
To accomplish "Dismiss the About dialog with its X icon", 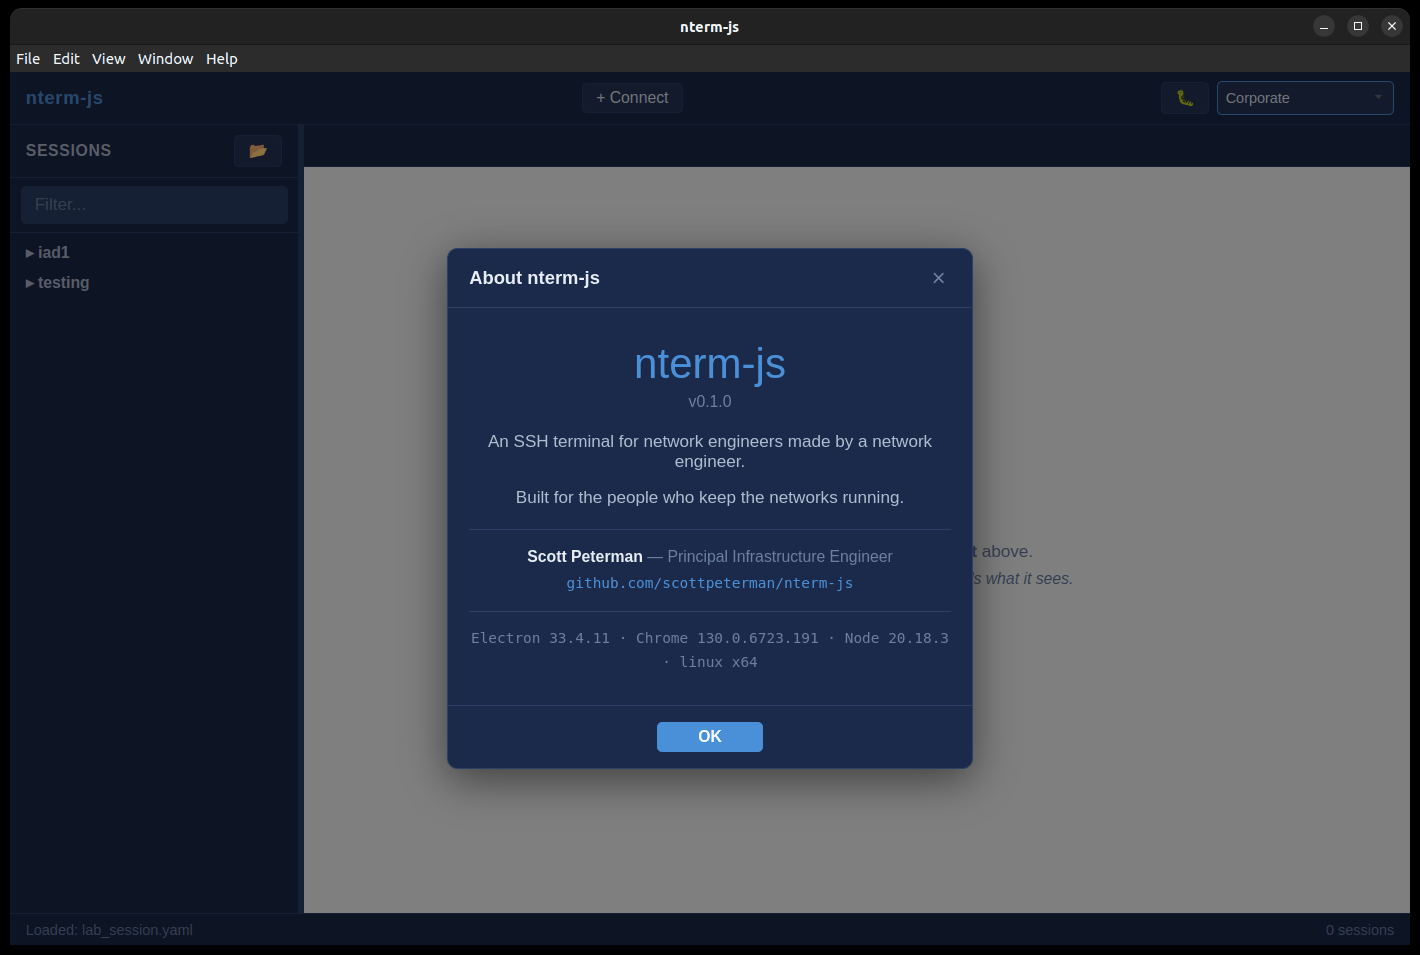I will coord(938,277).
